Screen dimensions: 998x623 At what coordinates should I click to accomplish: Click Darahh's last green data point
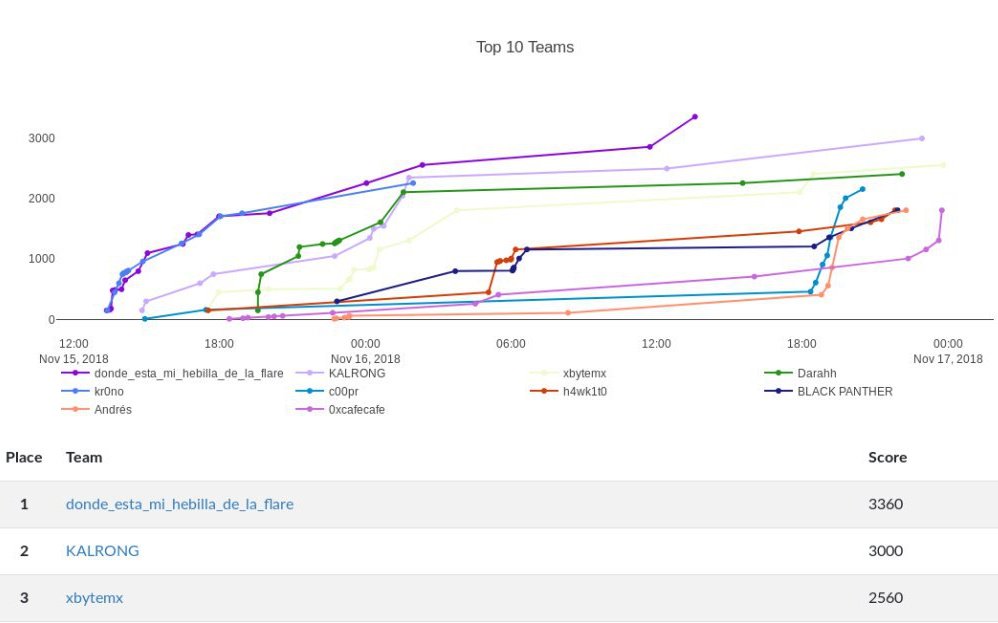pyautogui.click(x=901, y=174)
